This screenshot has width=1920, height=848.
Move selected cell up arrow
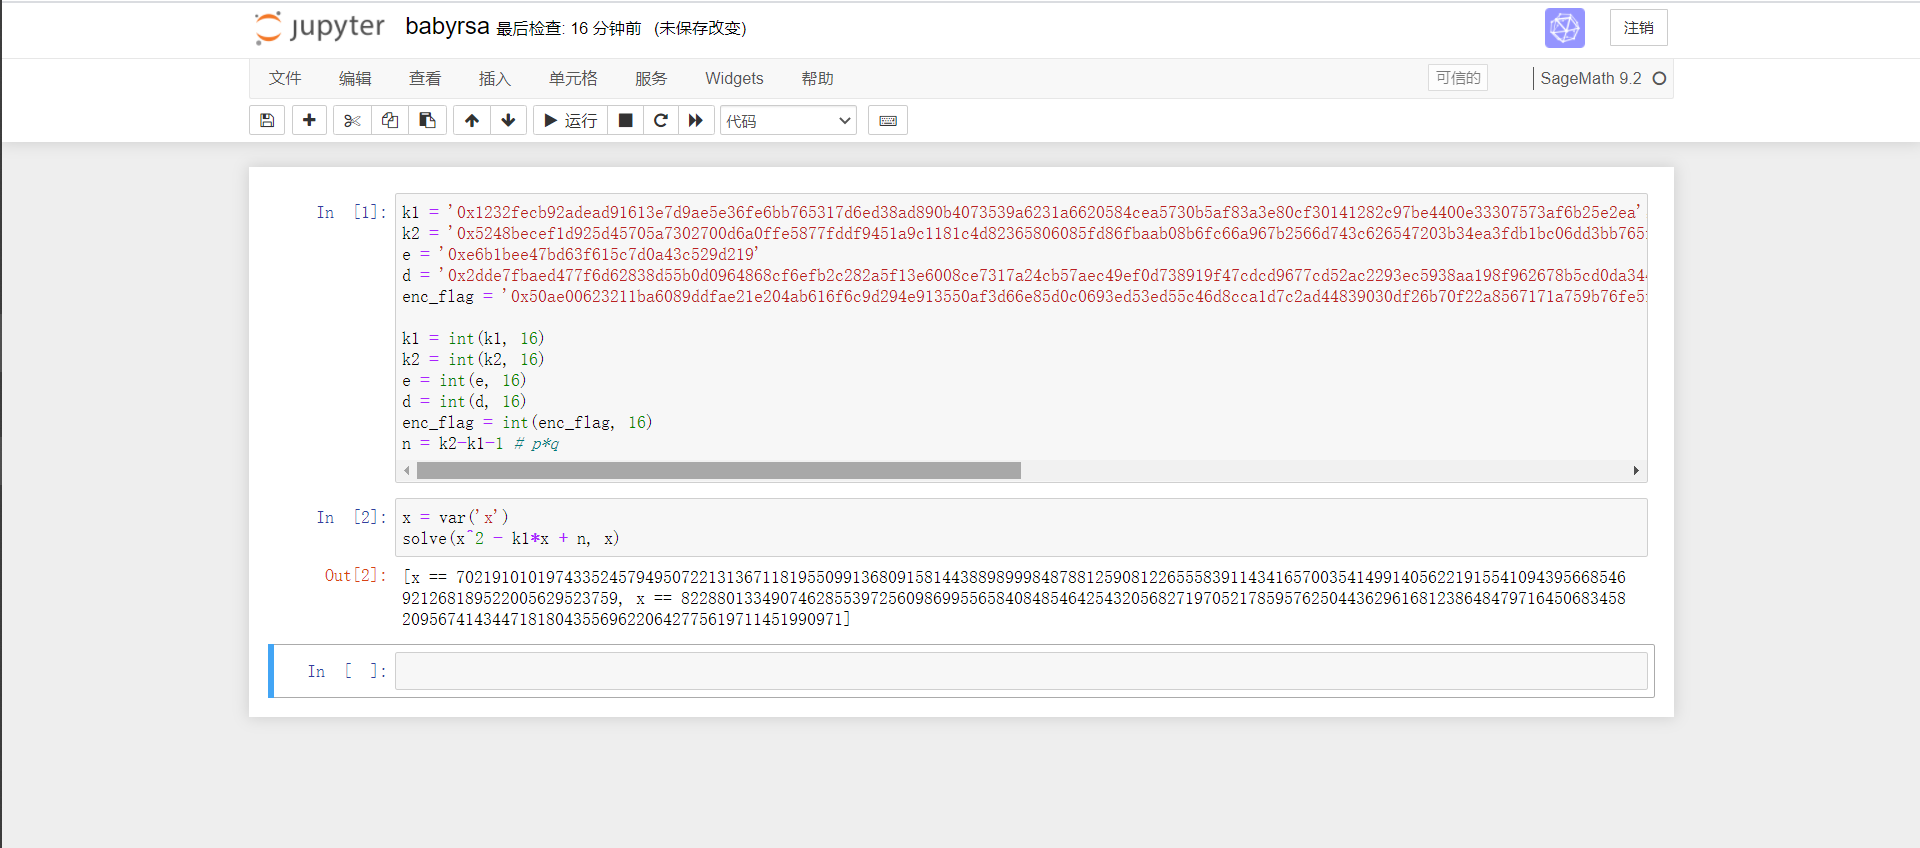pyautogui.click(x=472, y=121)
